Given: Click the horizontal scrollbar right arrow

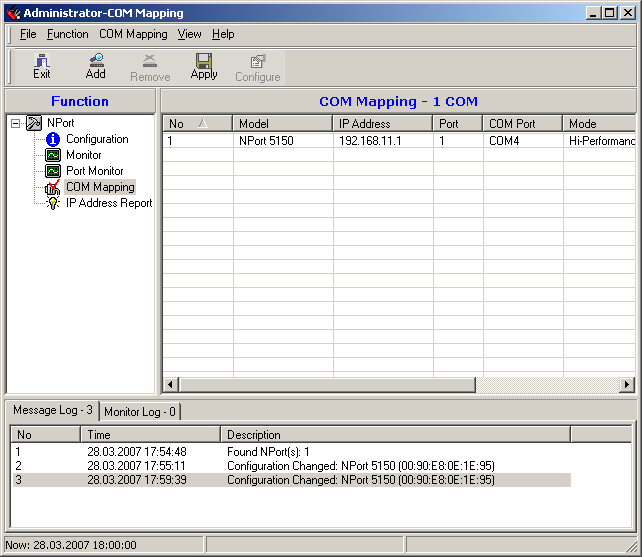Looking at the screenshot, I should tap(627, 384).
